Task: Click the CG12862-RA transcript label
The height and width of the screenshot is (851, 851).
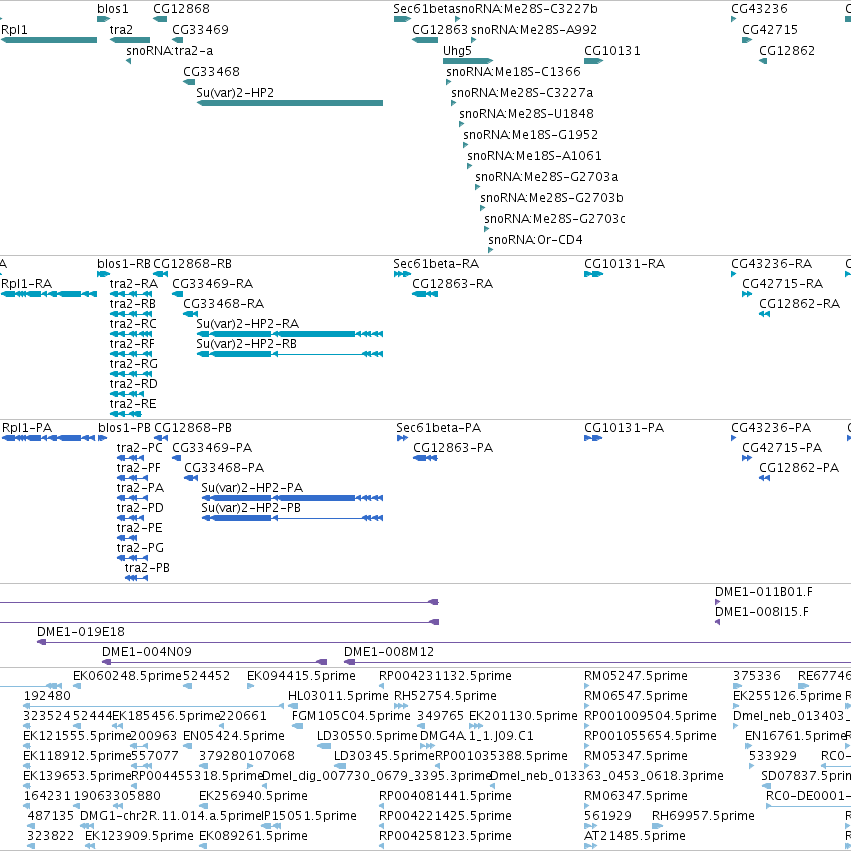Action: click(x=799, y=304)
